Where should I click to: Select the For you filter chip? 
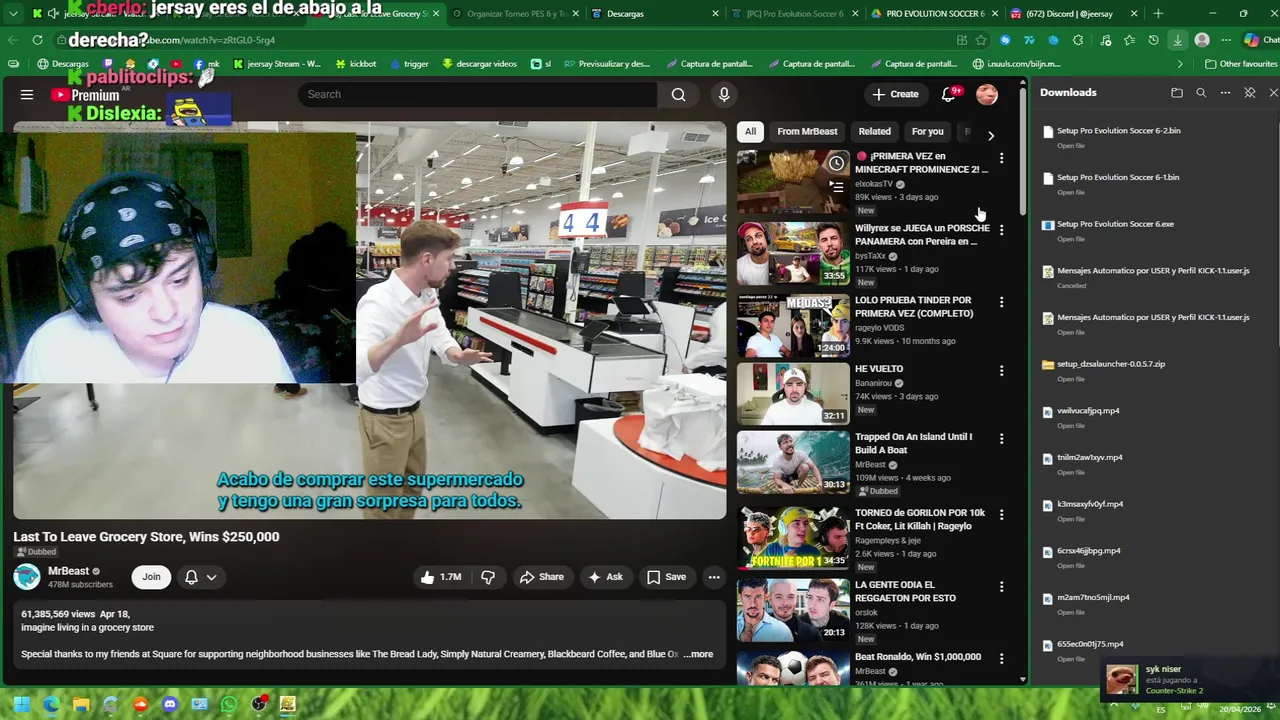pyautogui.click(x=927, y=131)
